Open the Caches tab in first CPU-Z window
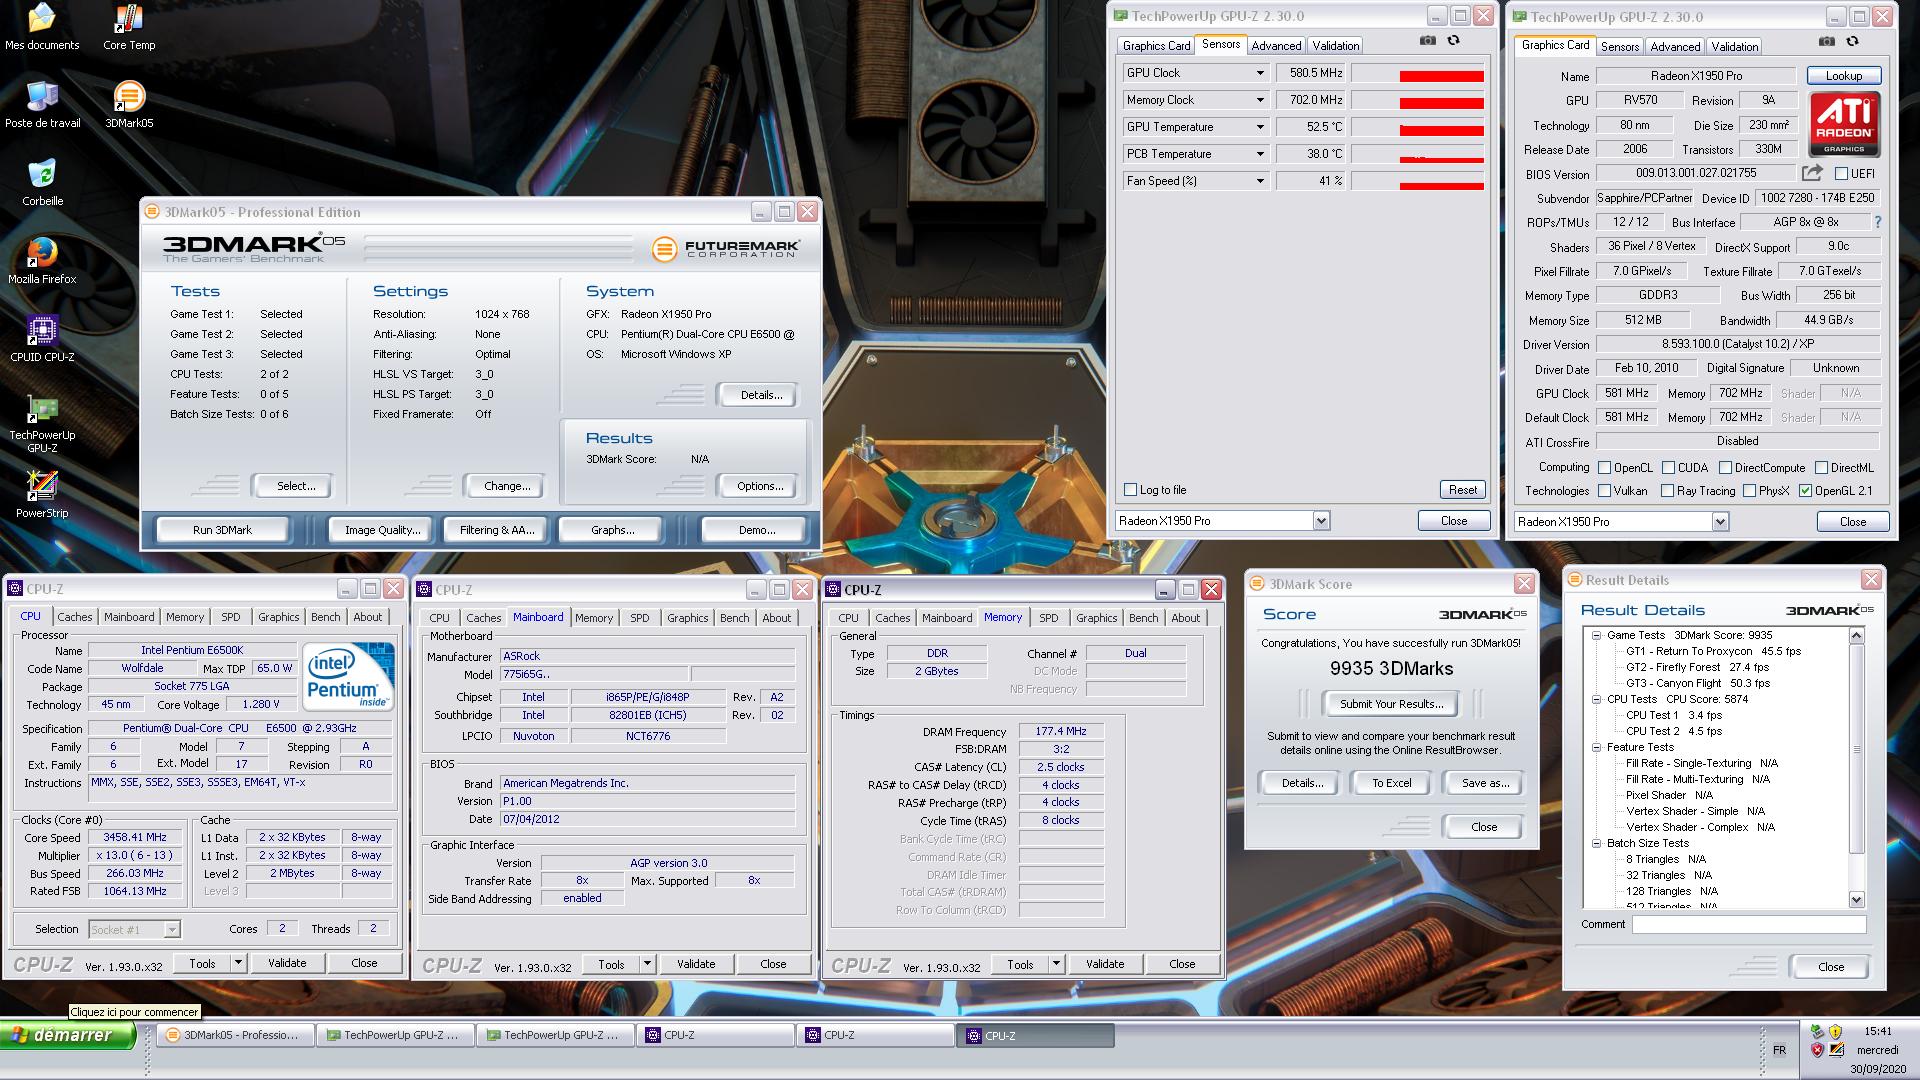The height and width of the screenshot is (1080, 1920). click(x=74, y=617)
